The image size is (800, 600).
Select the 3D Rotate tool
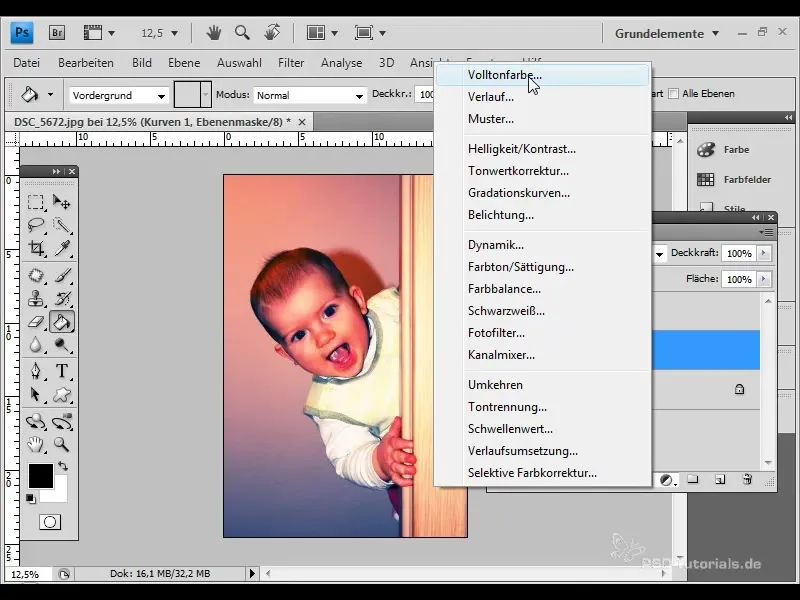pyautogui.click(x=35, y=421)
